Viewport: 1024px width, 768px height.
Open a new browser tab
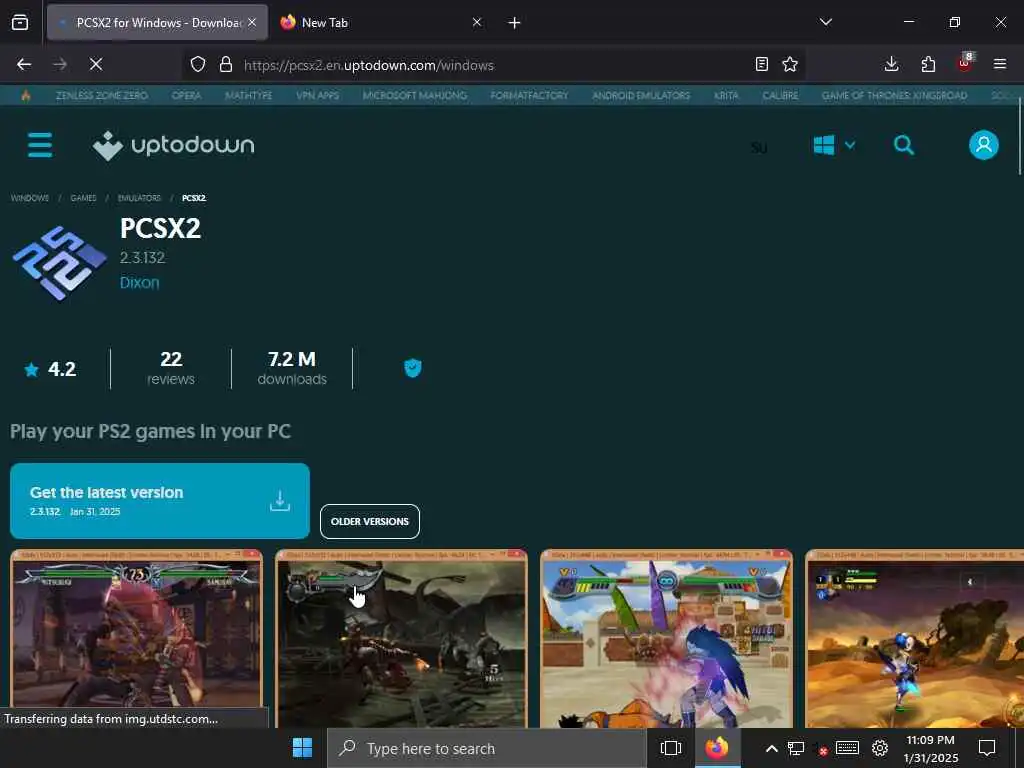click(x=514, y=23)
